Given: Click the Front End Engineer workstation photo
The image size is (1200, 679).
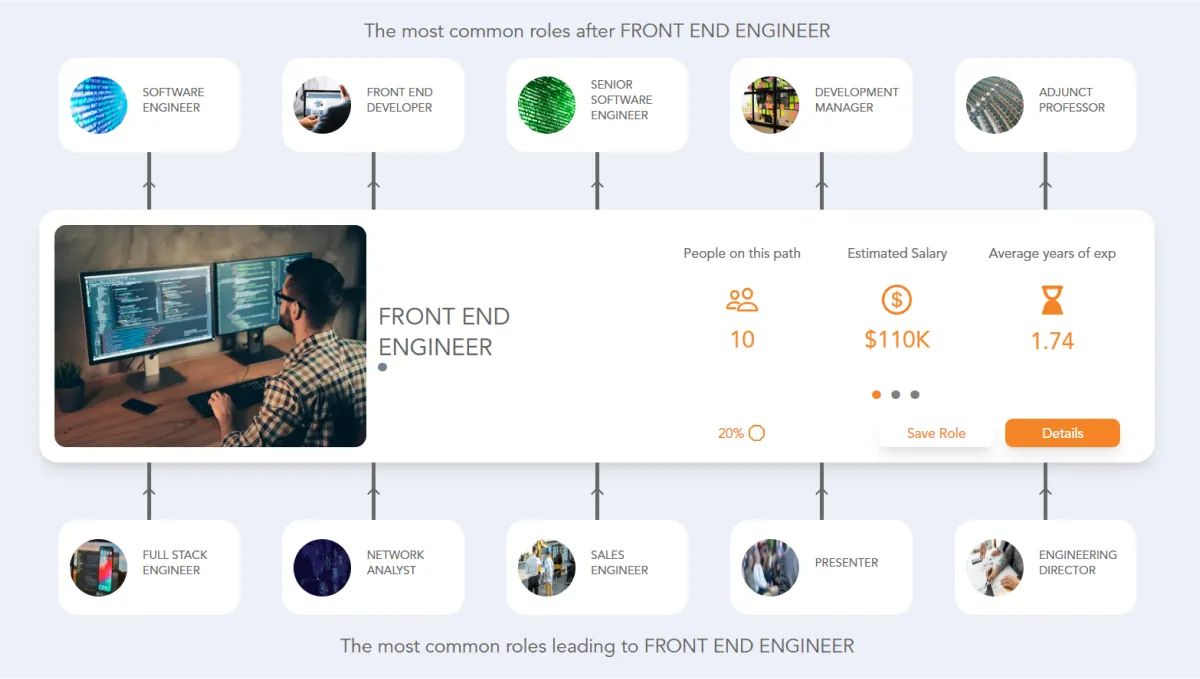Looking at the screenshot, I should 210,335.
